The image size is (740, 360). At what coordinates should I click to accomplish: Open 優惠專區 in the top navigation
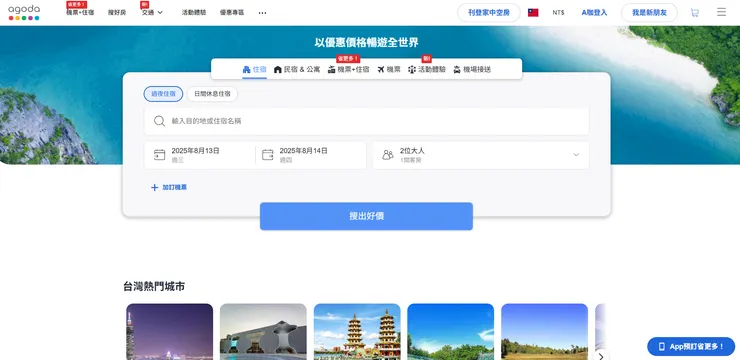pos(232,13)
